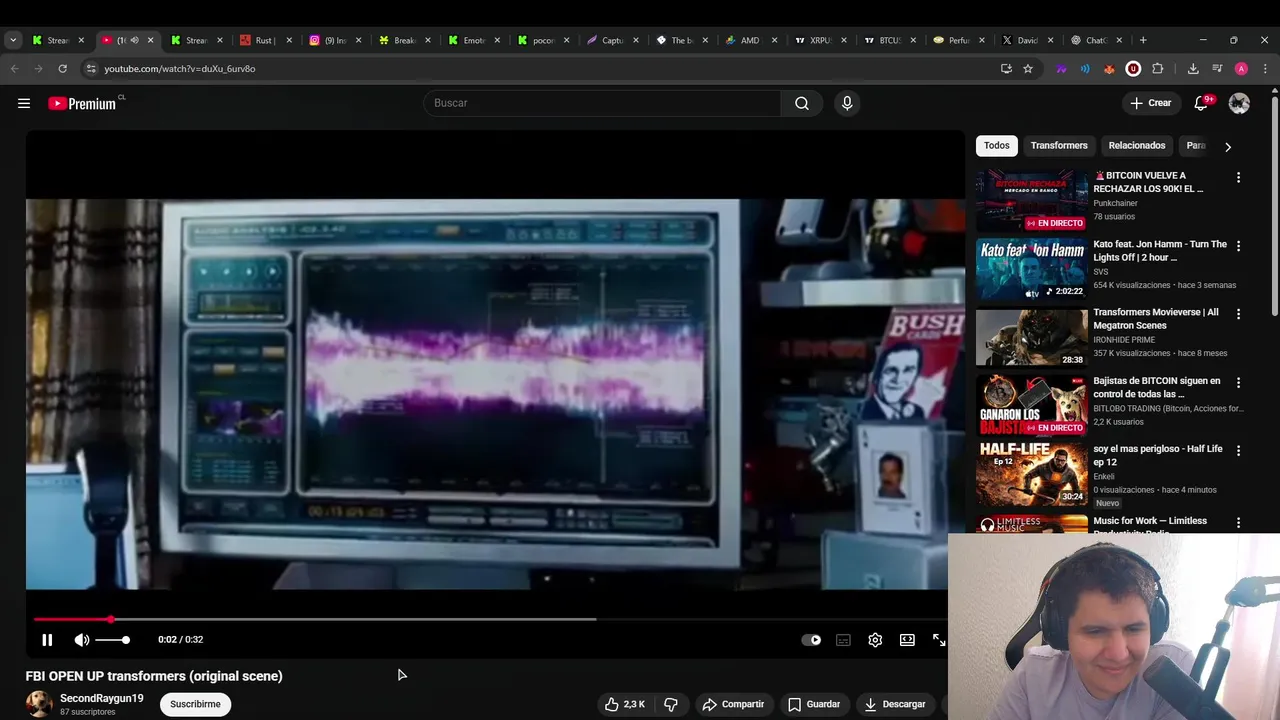Mute the video with the speaker icon
The height and width of the screenshot is (720, 1280).
pos(82,640)
